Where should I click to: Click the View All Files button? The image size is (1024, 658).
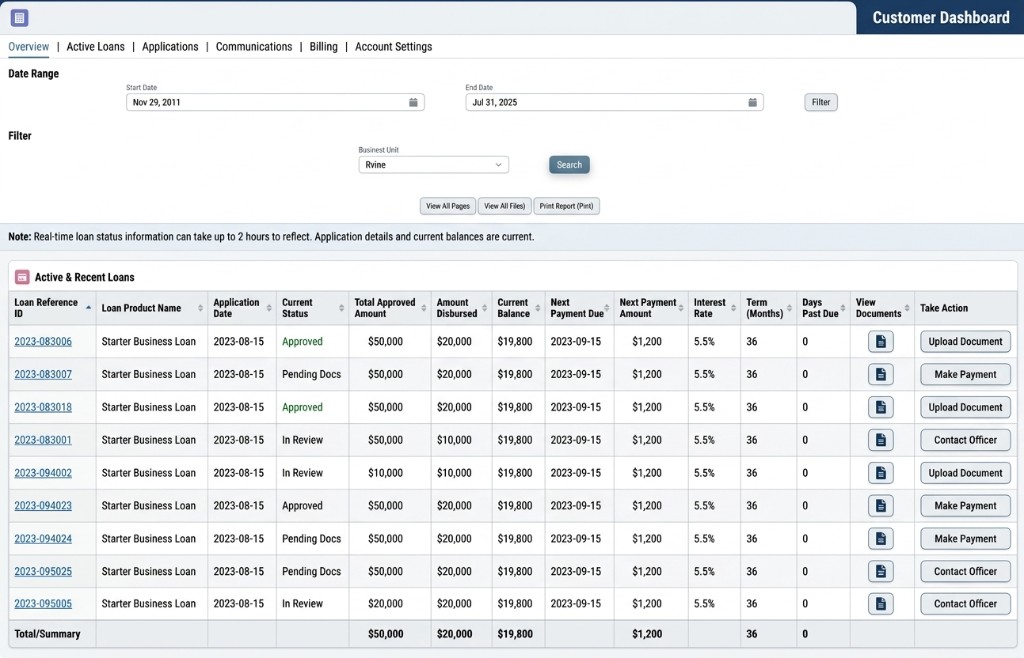click(505, 206)
